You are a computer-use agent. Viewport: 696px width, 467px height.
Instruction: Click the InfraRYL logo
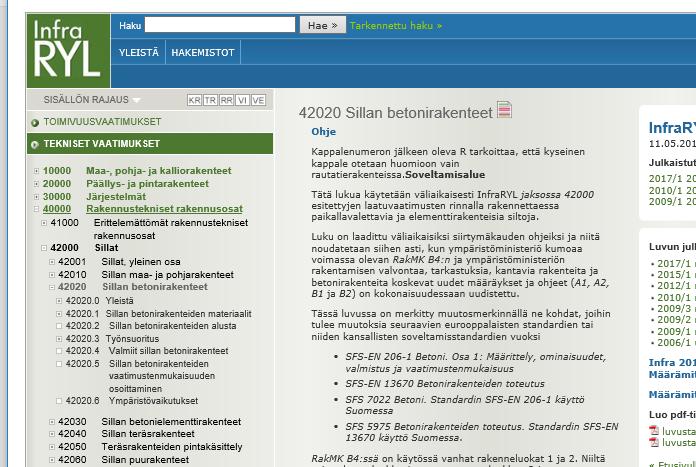[x=68, y=51]
